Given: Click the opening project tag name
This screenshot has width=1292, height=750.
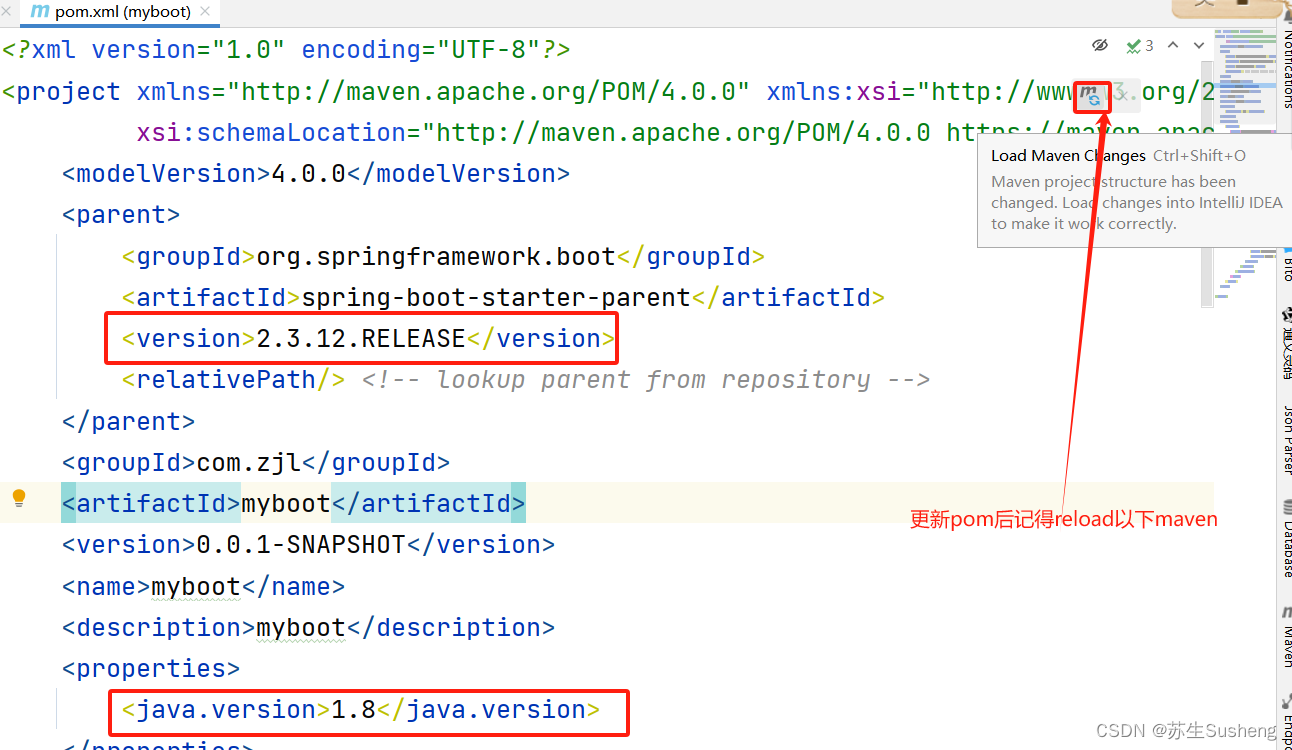Looking at the screenshot, I should point(68,92).
